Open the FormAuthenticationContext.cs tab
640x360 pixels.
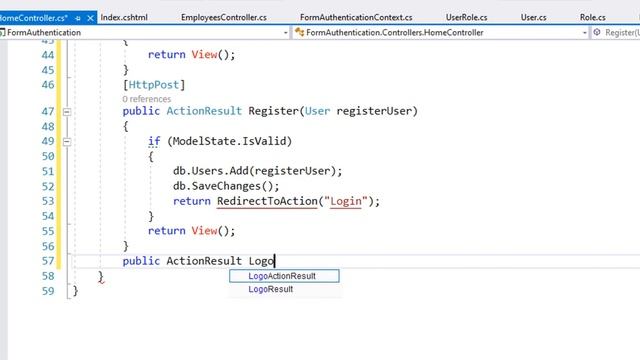coord(356,18)
